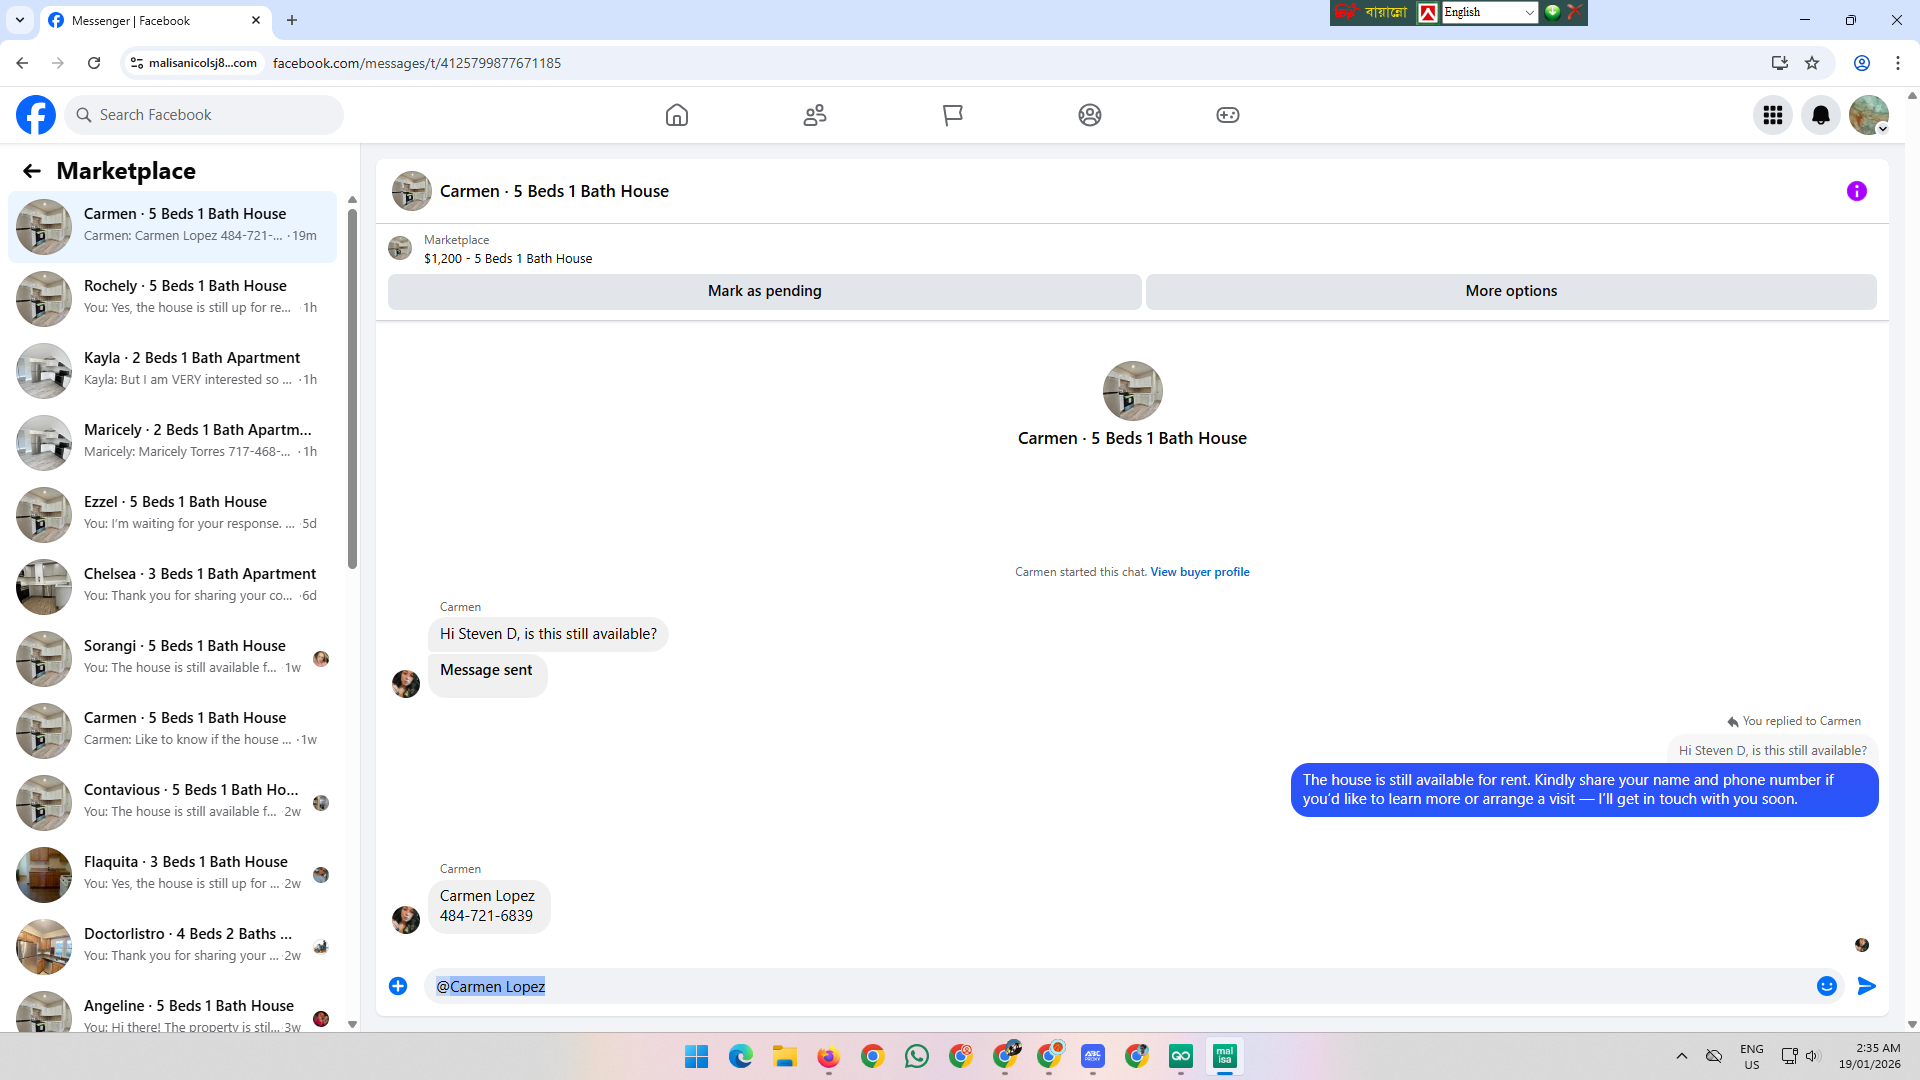
Task: Close the Messenger | Facebook tab
Action: pos(256,20)
